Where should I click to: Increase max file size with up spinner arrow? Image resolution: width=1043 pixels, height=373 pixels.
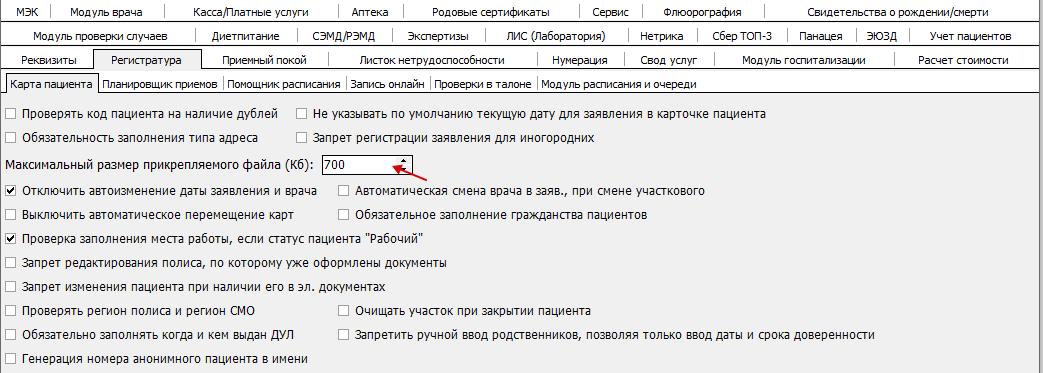click(x=402, y=160)
